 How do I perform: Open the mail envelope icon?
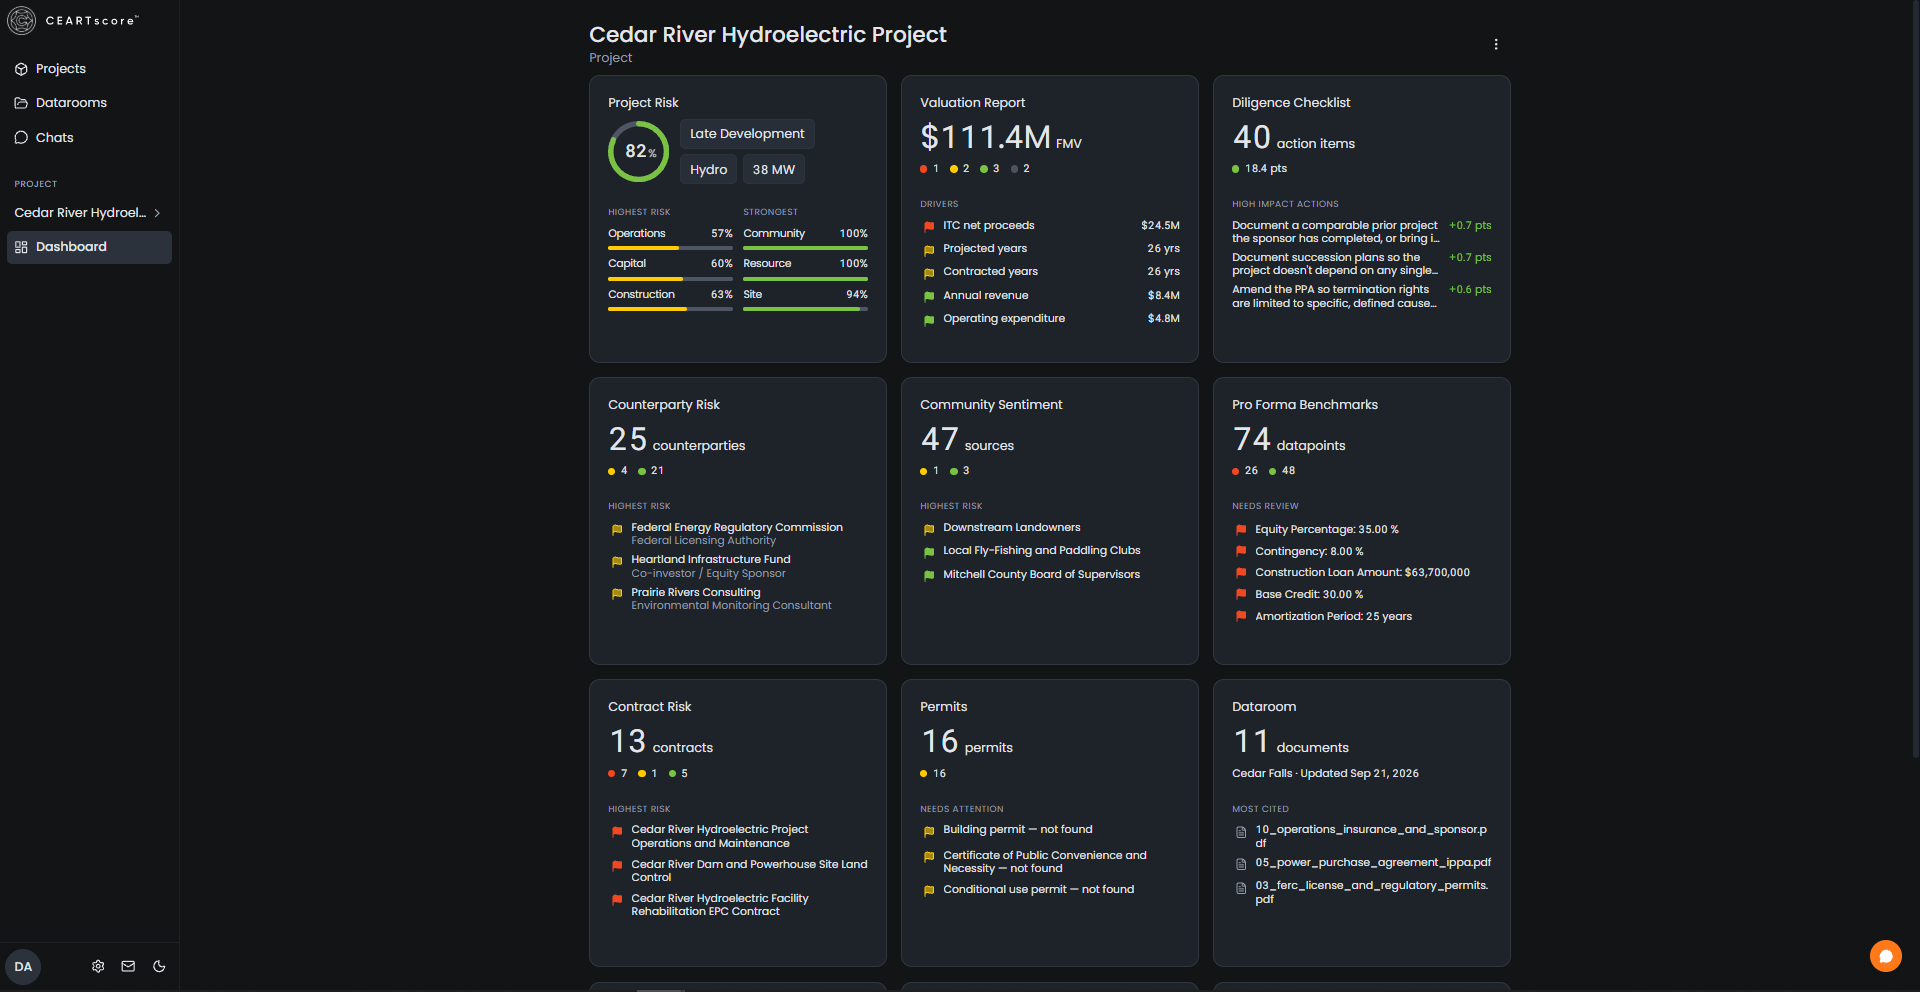click(x=128, y=966)
